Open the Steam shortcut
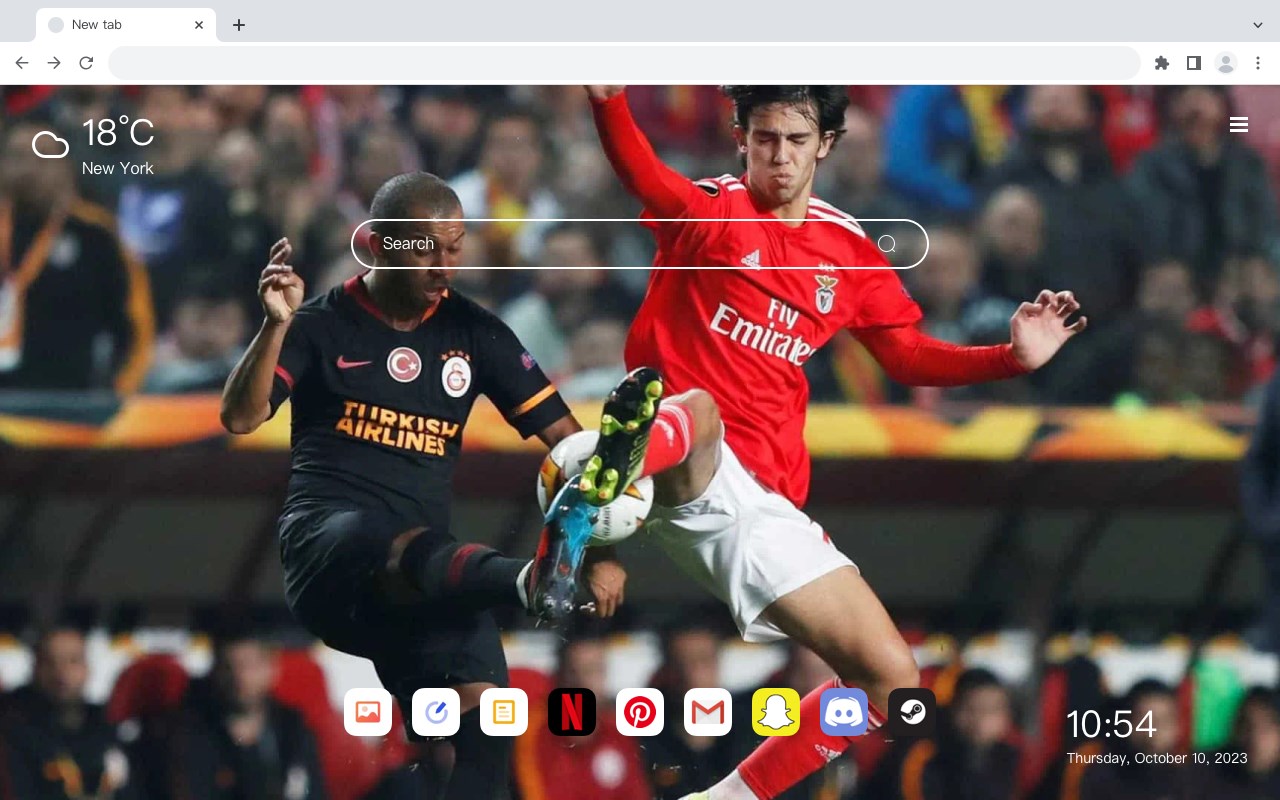The image size is (1280, 800). tap(912, 712)
